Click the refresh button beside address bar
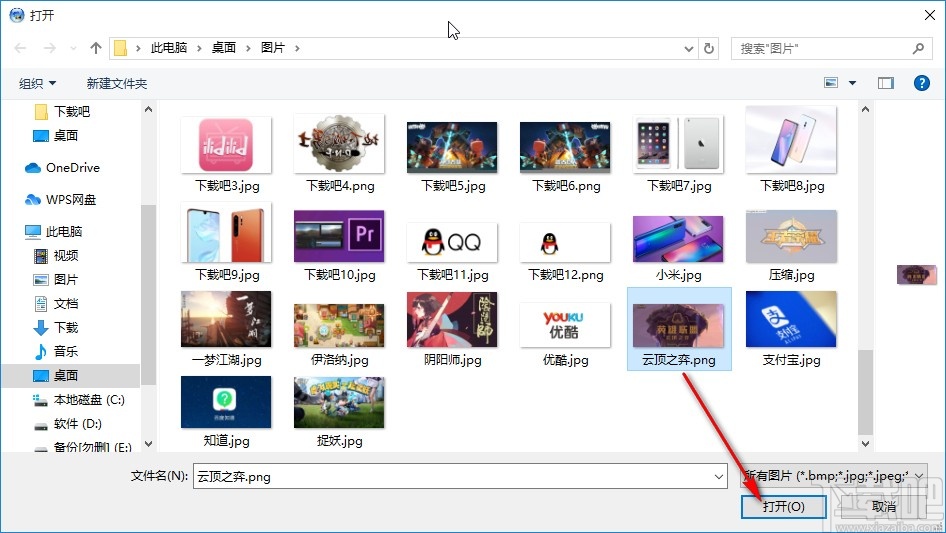The image size is (946, 533). 709,48
